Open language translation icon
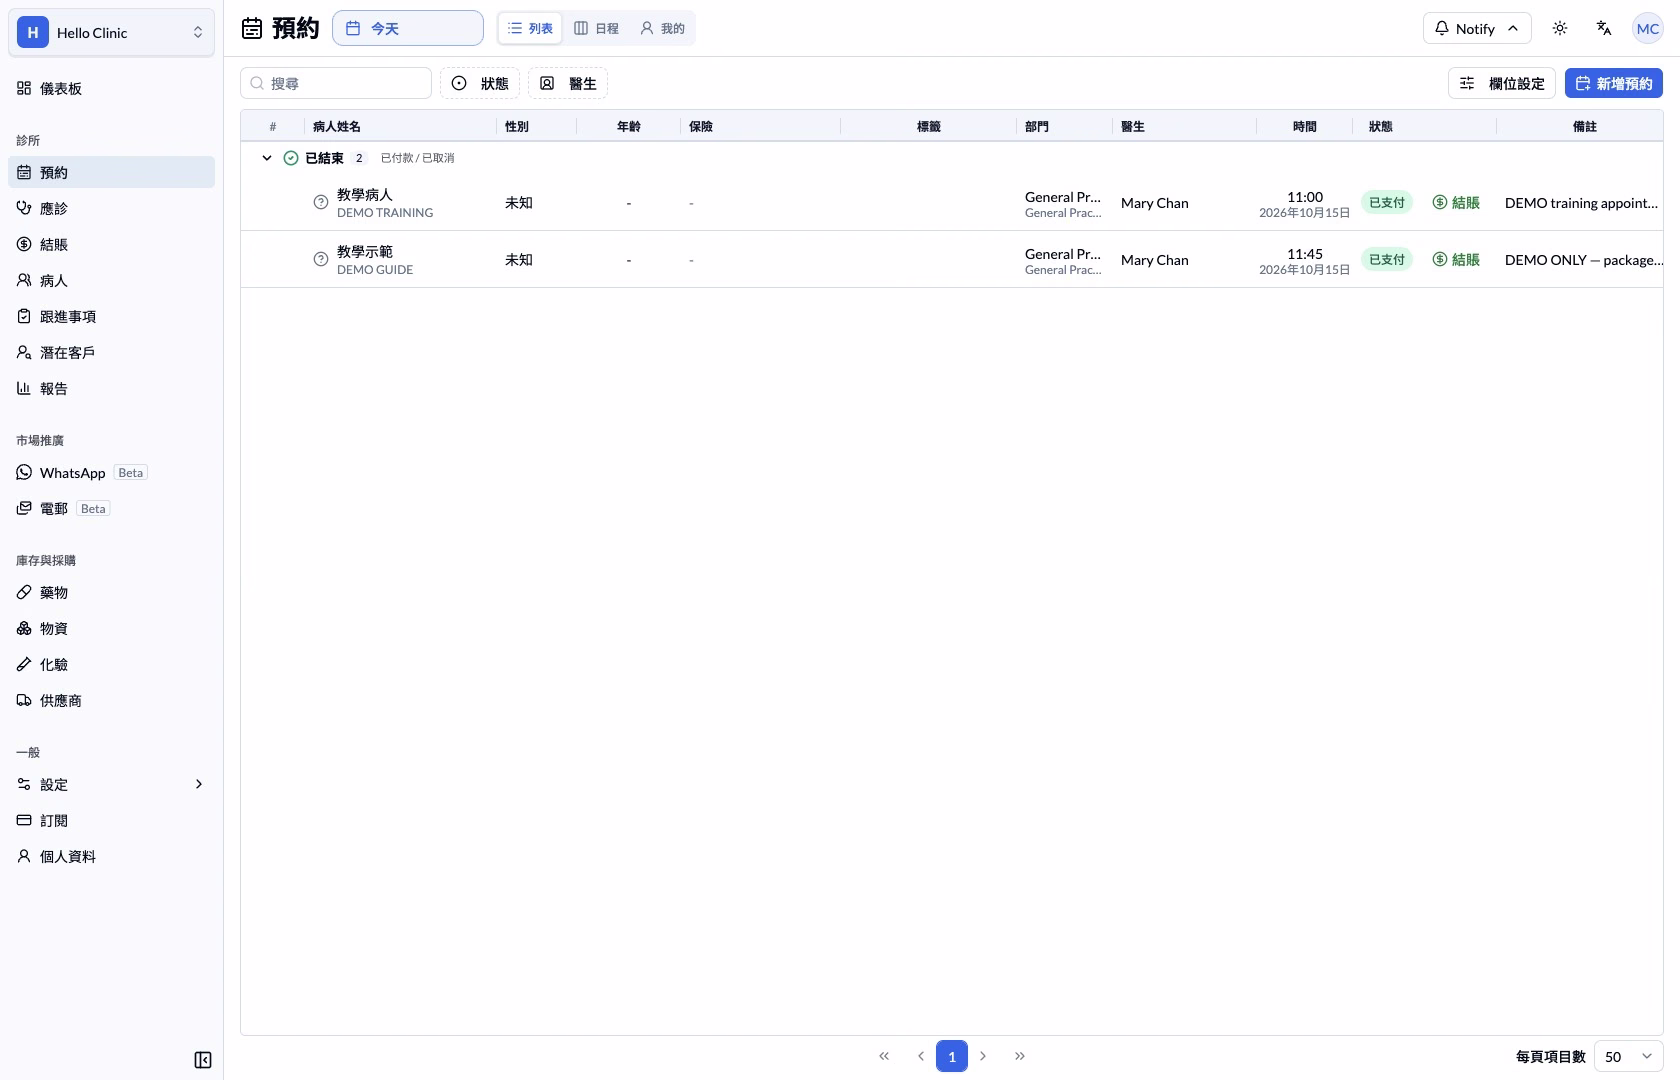The image size is (1680, 1080). [1604, 28]
